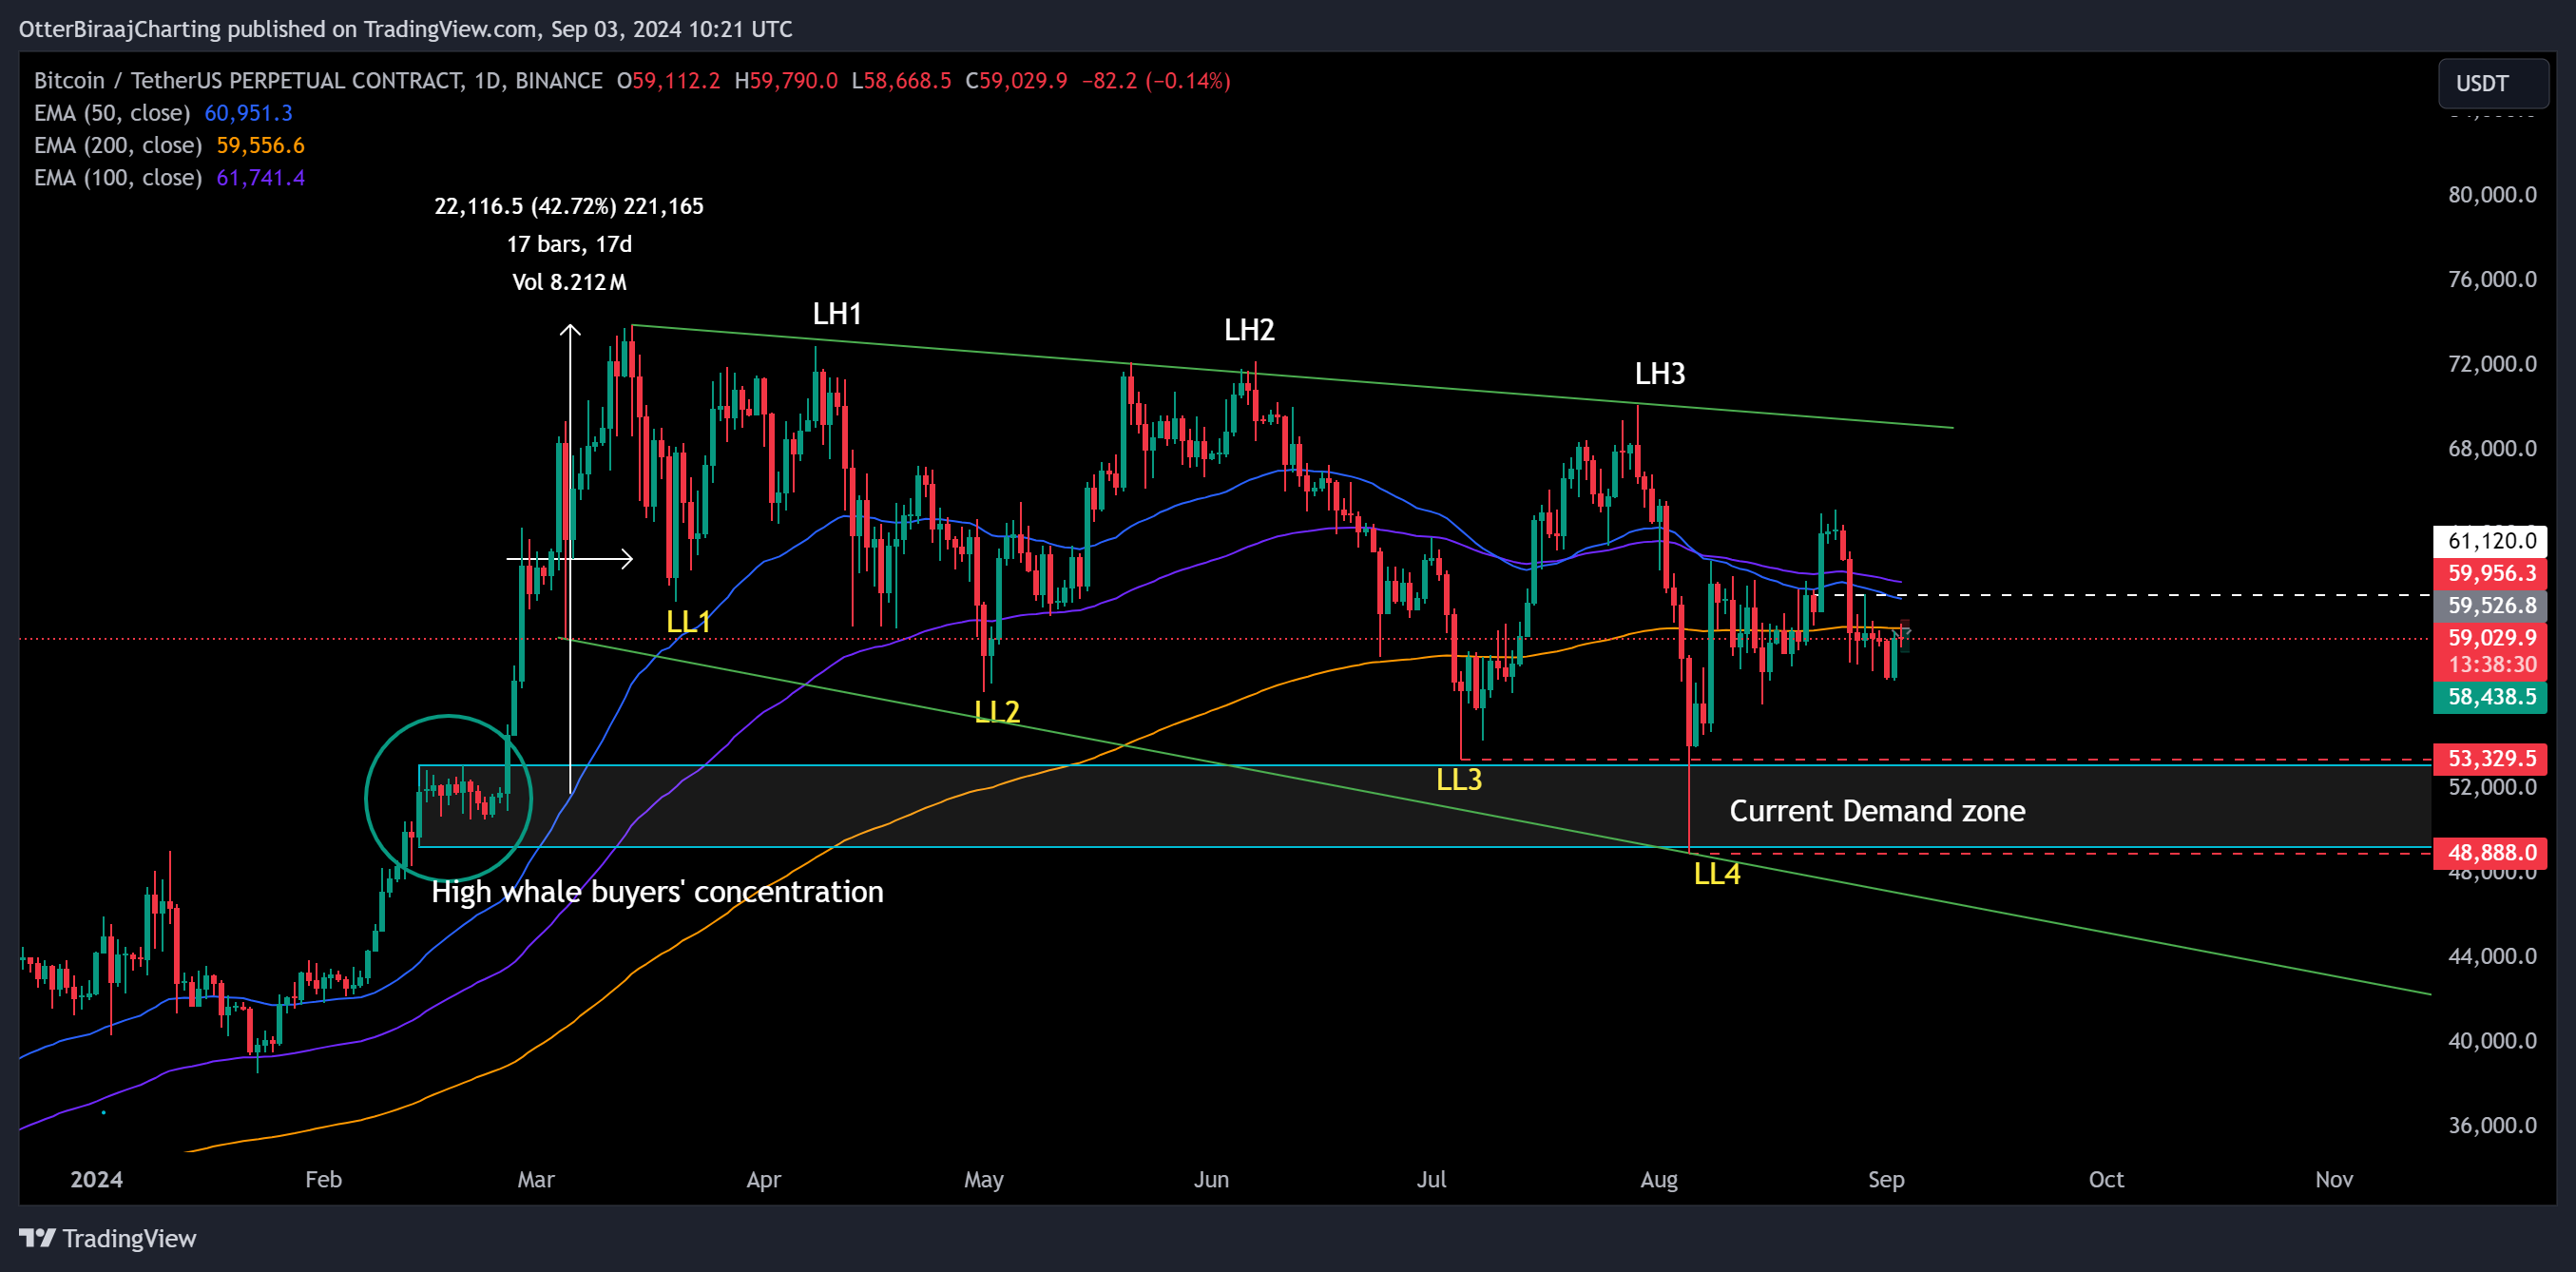Click the Sep label on the time axis
2576x1272 pixels.
coord(1886,1179)
